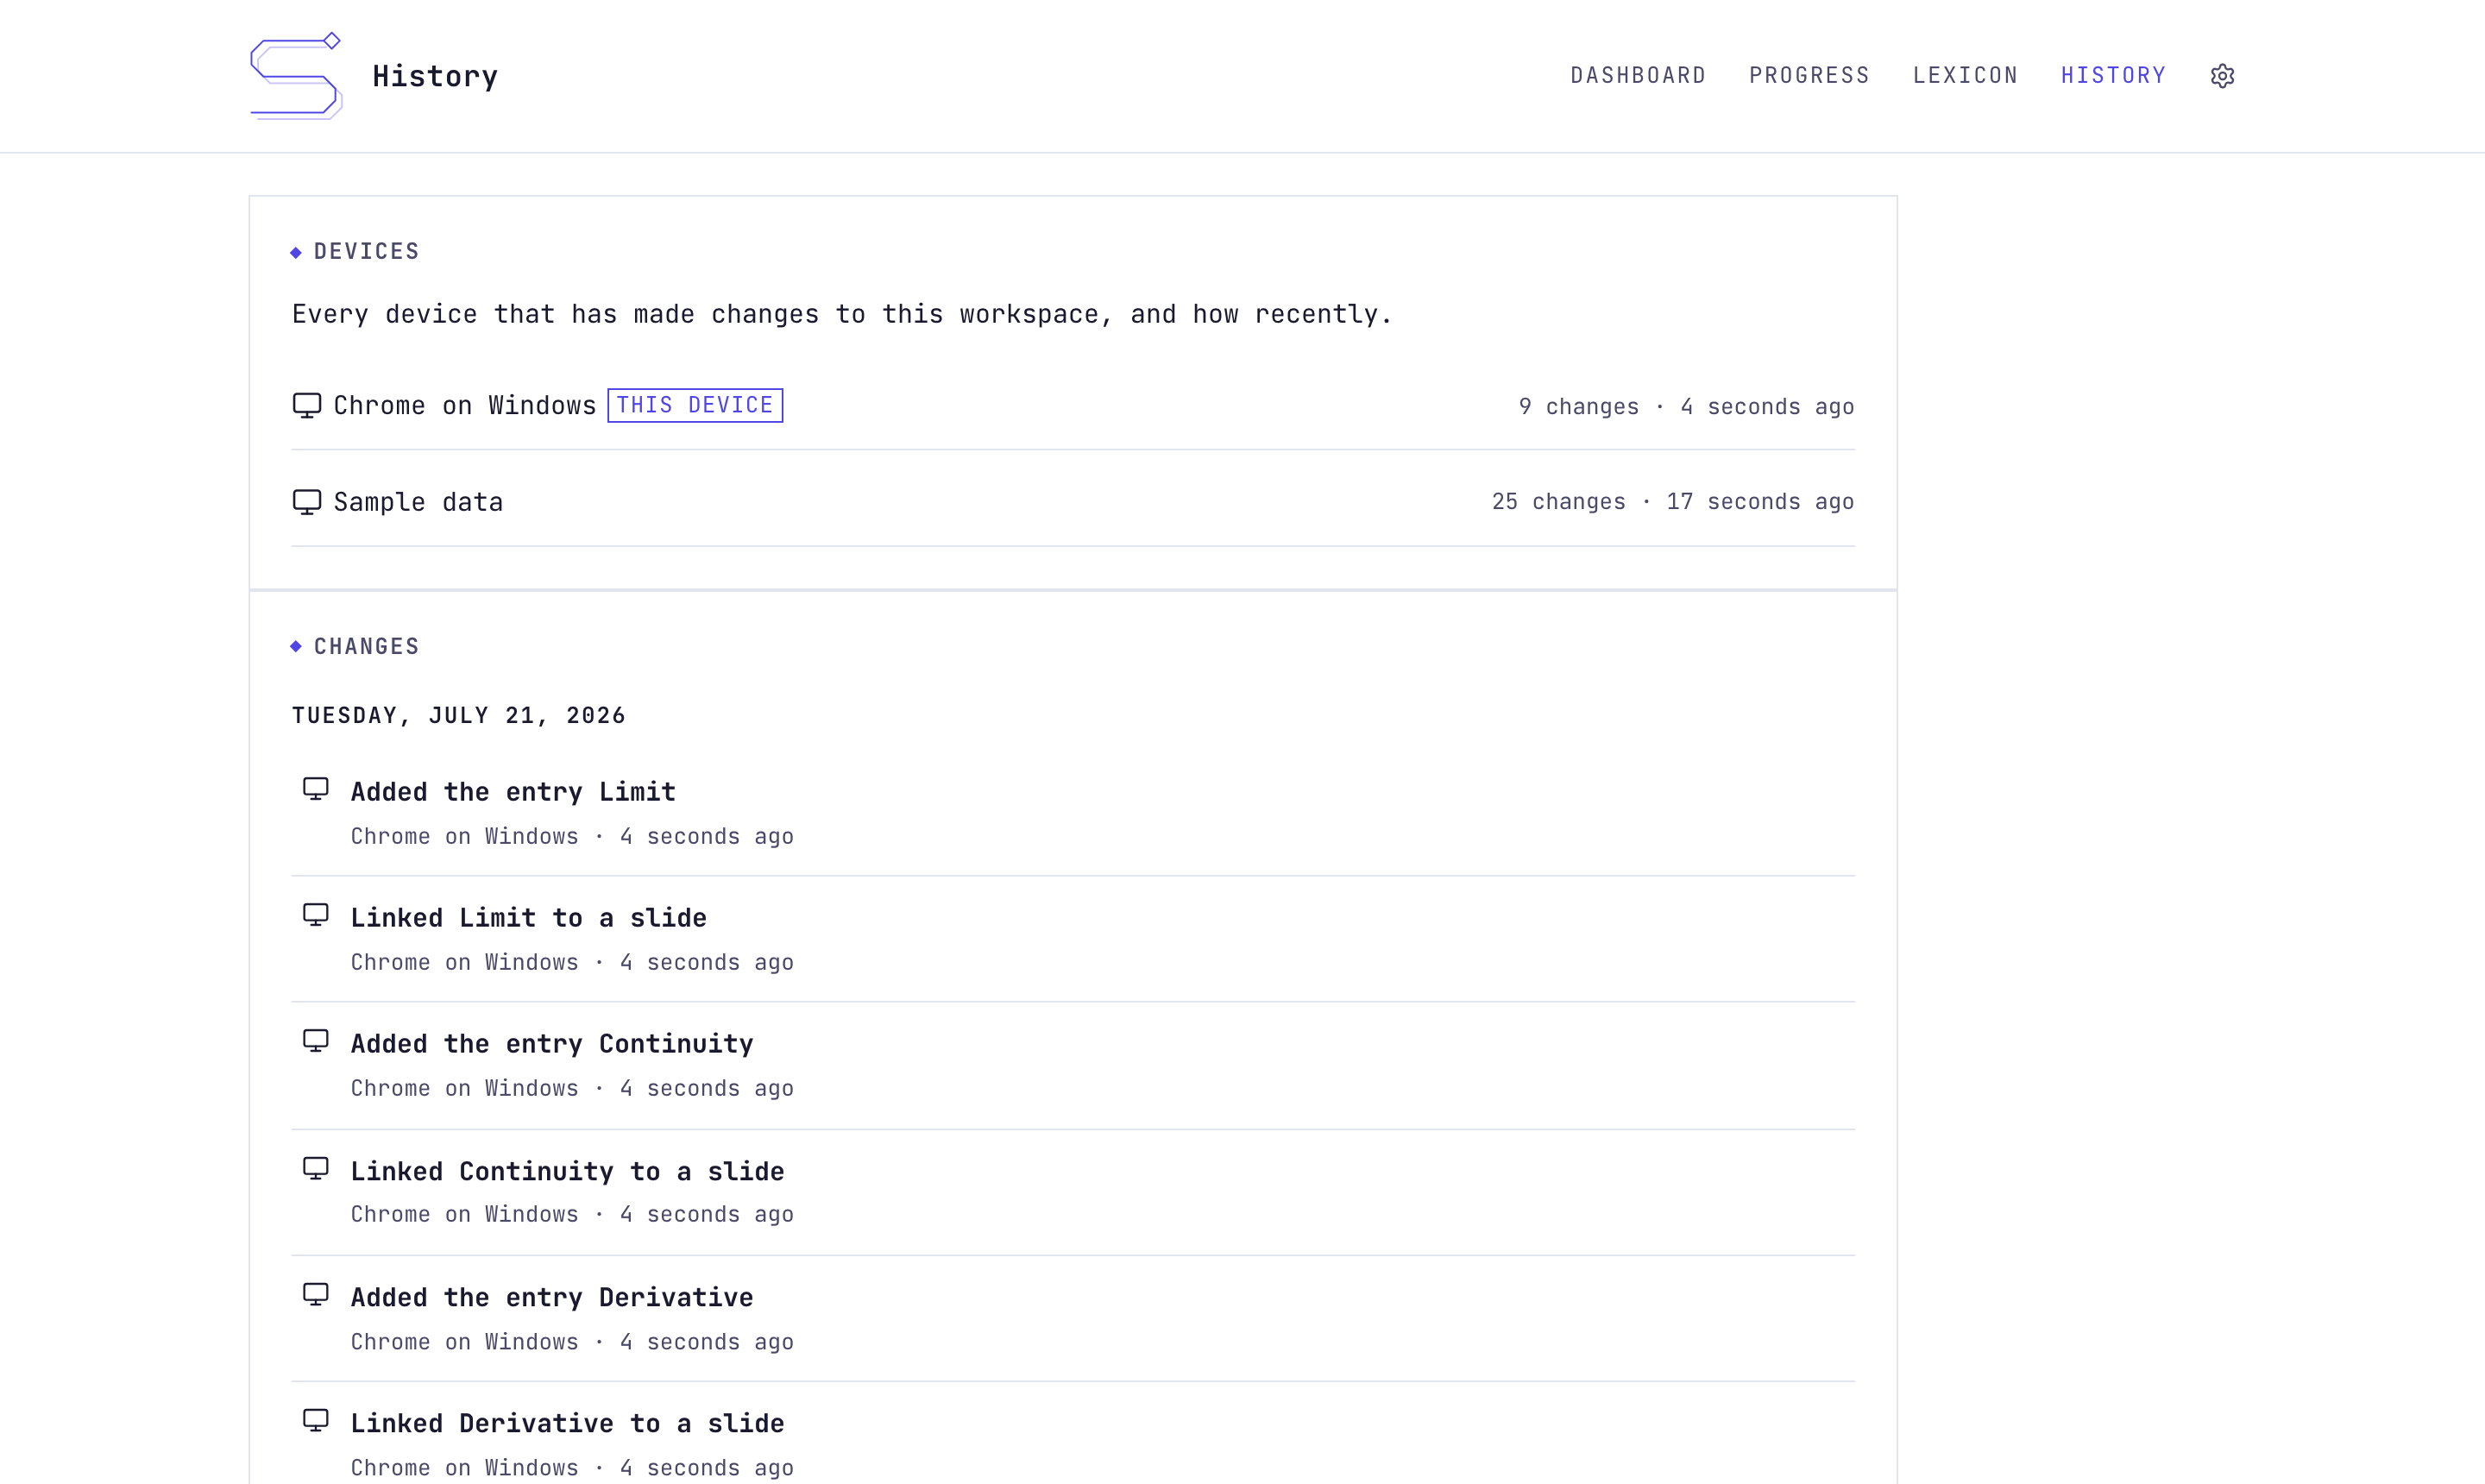Image resolution: width=2485 pixels, height=1484 pixels.
Task: Click monitor icon next to Linked Continuity to a slide
Action: click(x=316, y=1169)
